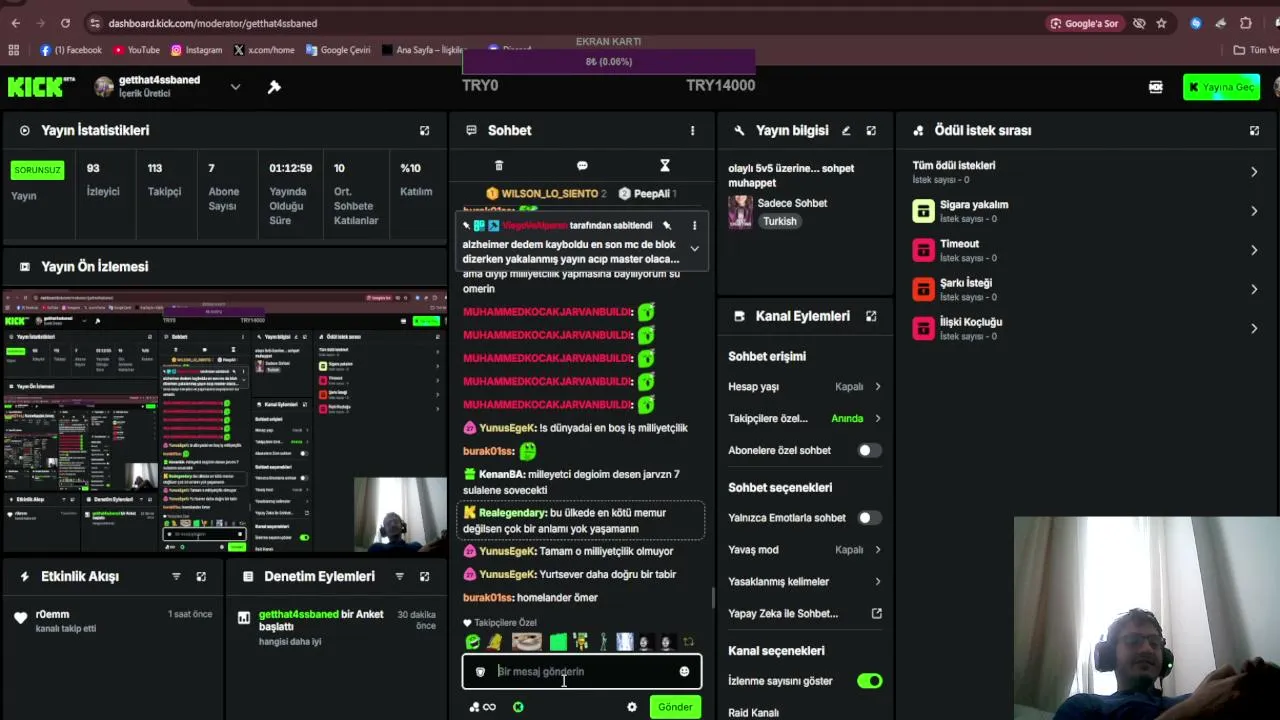Viewport: 1280px width, 720px height.
Task: Open the Google Çeviri bookmark
Action: [338, 50]
